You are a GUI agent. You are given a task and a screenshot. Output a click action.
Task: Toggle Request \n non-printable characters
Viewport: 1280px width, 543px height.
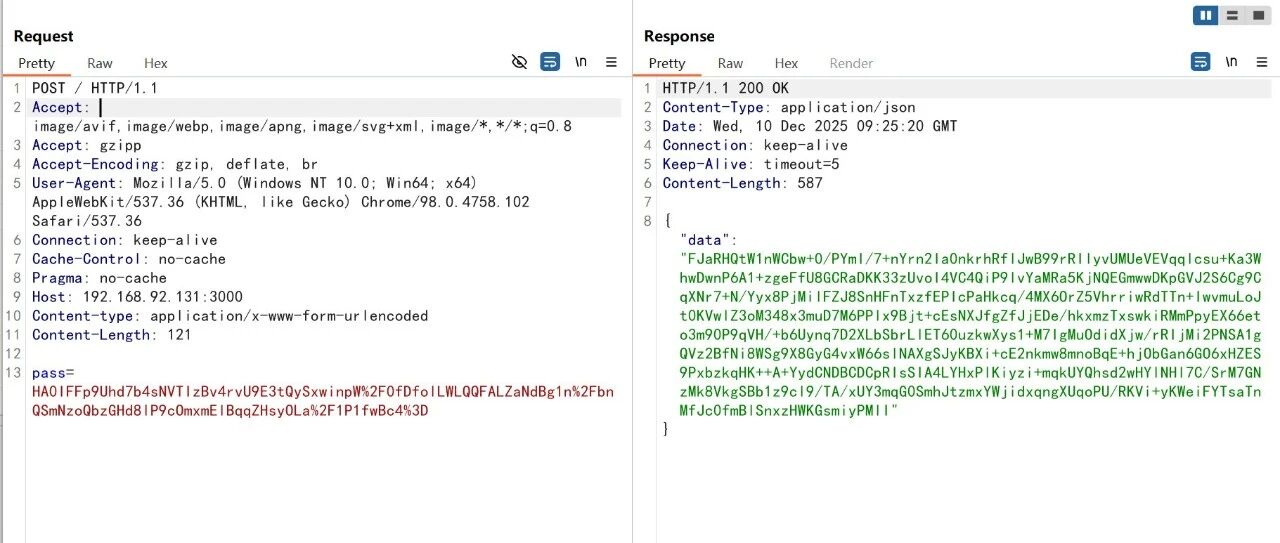coord(581,62)
